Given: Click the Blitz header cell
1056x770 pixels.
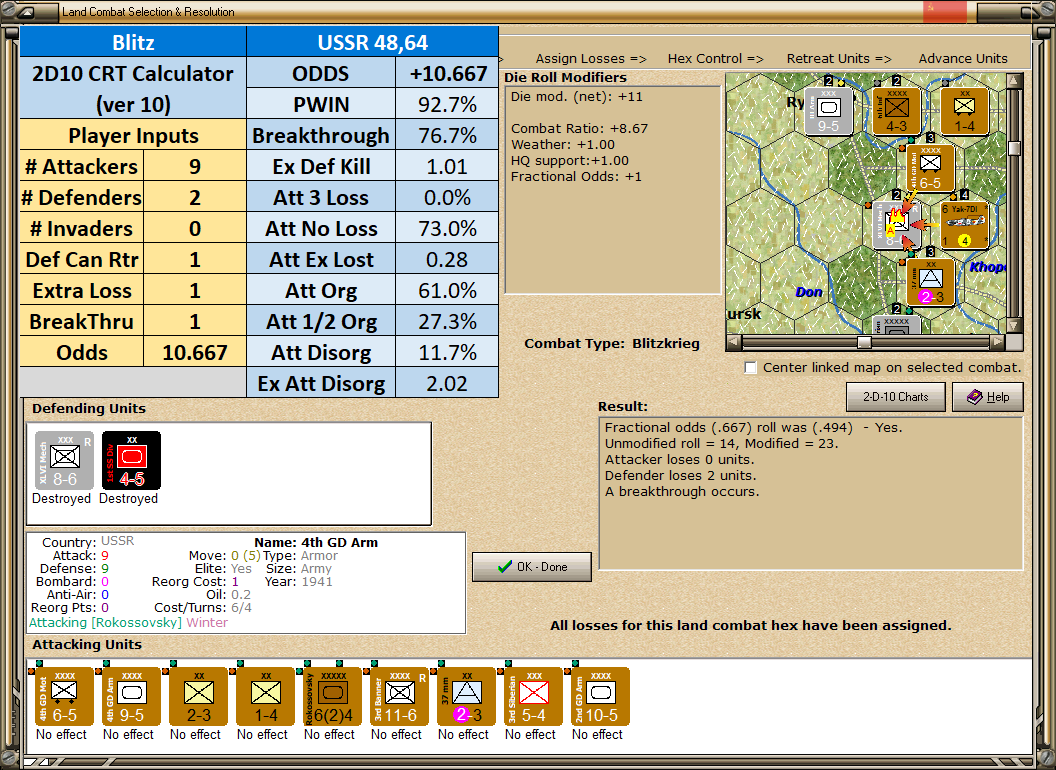Looking at the screenshot, I should 133,42.
